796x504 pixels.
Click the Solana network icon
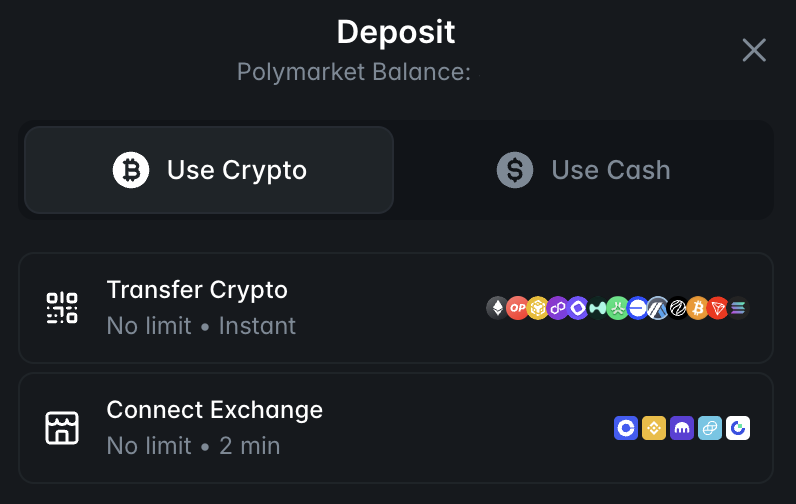click(738, 308)
